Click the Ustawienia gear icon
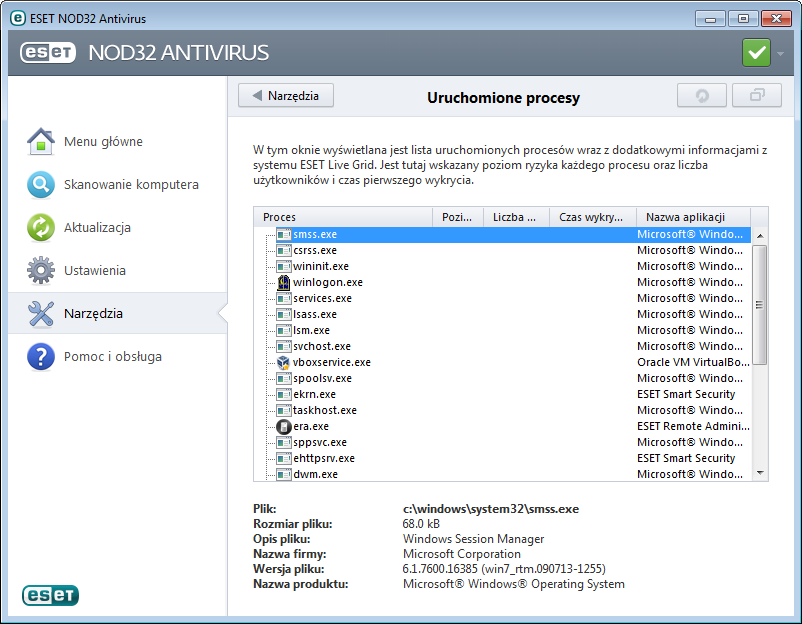 [41, 270]
